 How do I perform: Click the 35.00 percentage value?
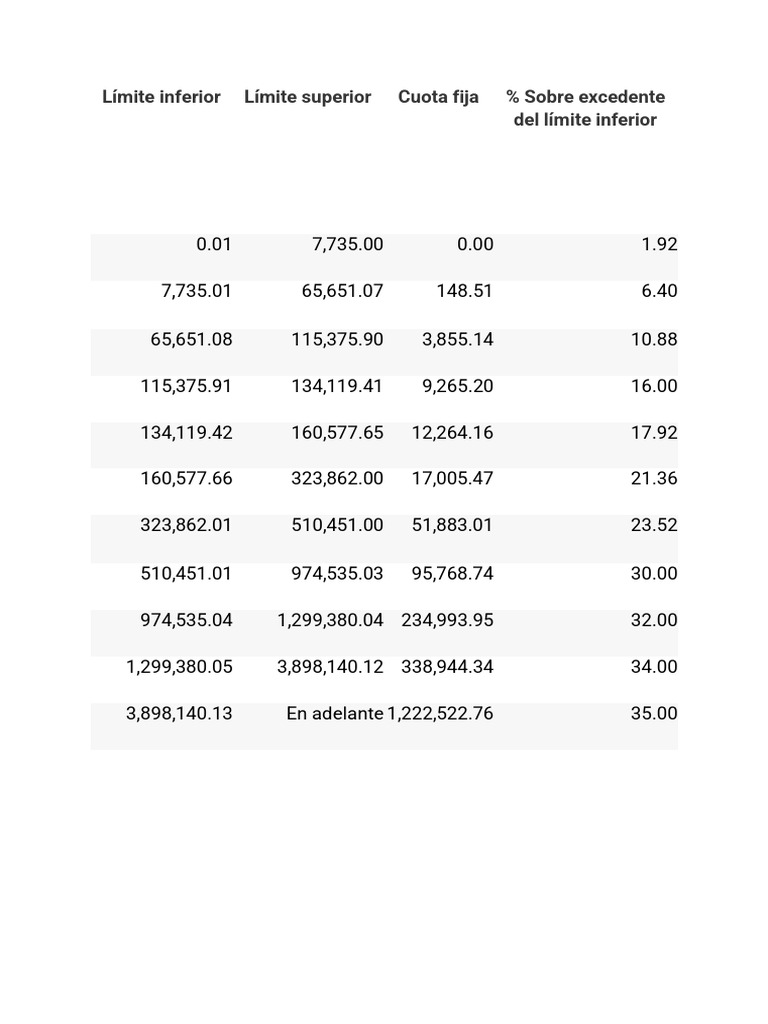tap(654, 713)
